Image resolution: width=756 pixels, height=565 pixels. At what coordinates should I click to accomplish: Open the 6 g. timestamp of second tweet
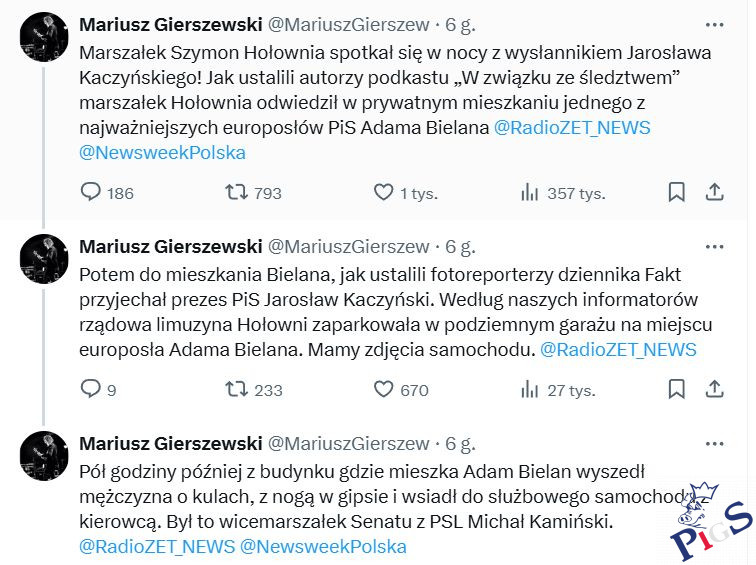(460, 246)
